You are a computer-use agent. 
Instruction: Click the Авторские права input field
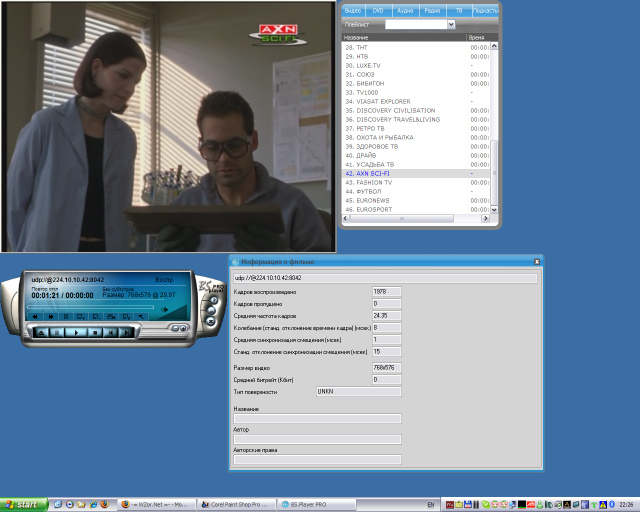pyautogui.click(x=317, y=460)
